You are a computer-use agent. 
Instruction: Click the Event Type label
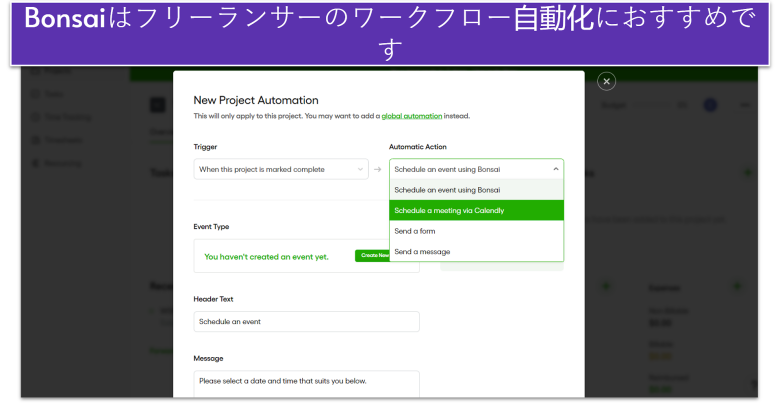211,226
